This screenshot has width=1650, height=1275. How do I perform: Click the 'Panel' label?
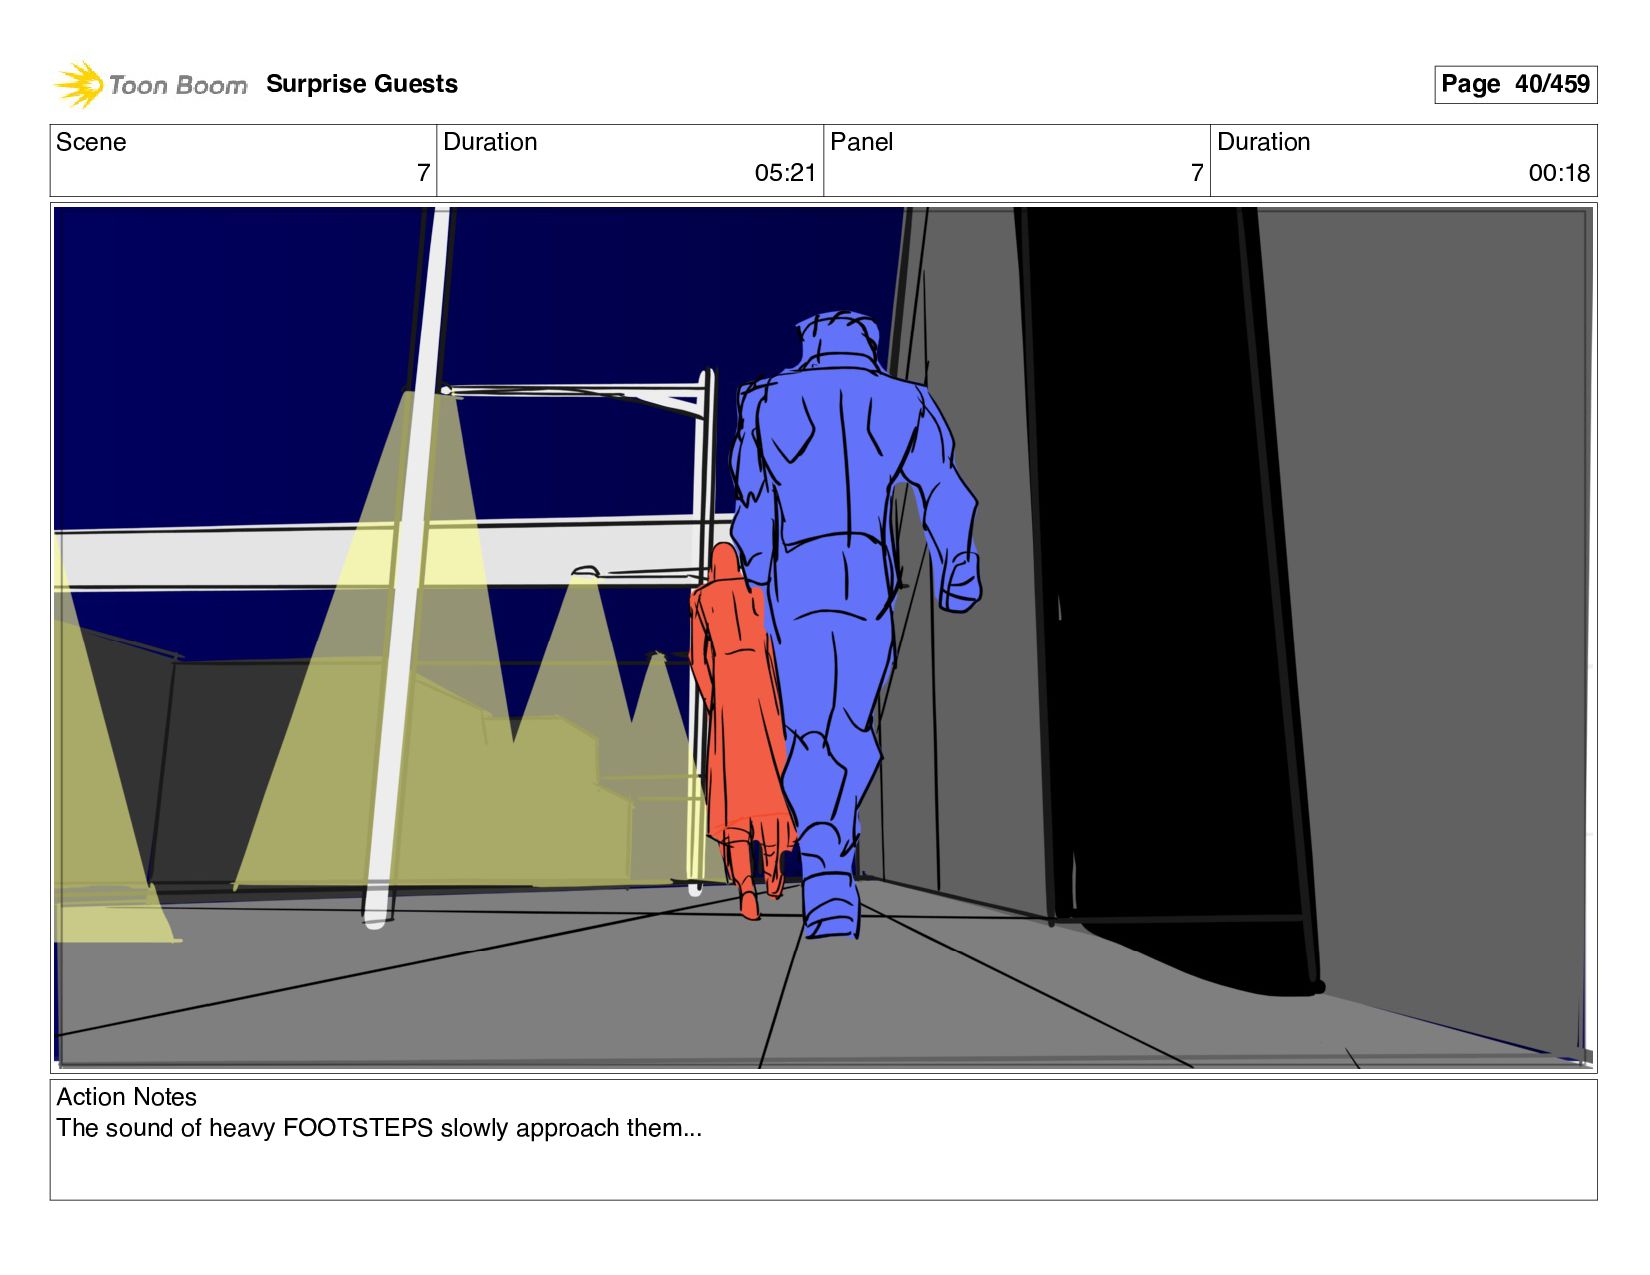click(861, 142)
